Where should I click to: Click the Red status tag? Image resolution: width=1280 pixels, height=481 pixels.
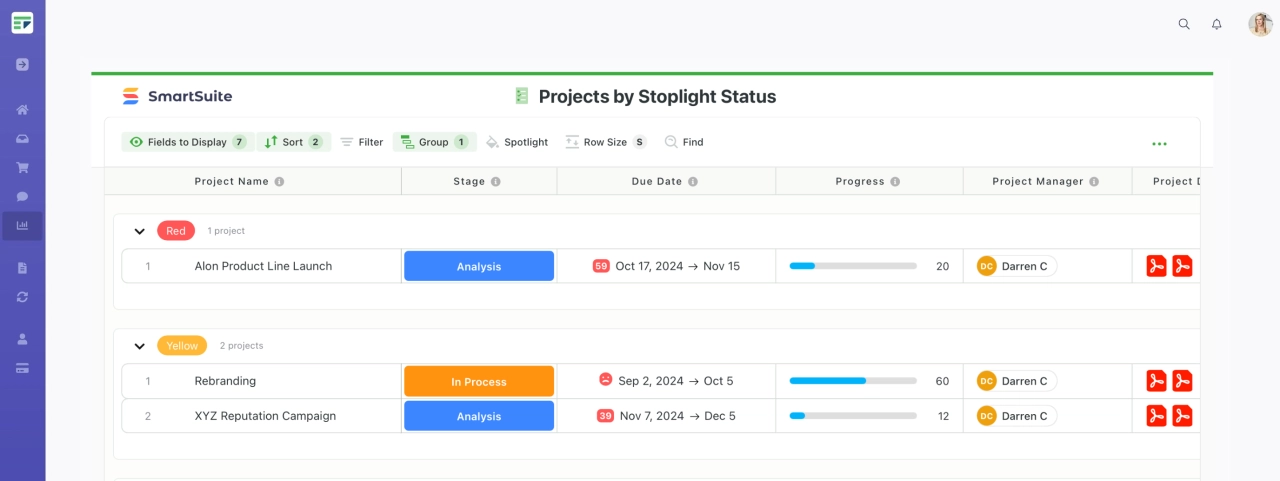pos(176,231)
